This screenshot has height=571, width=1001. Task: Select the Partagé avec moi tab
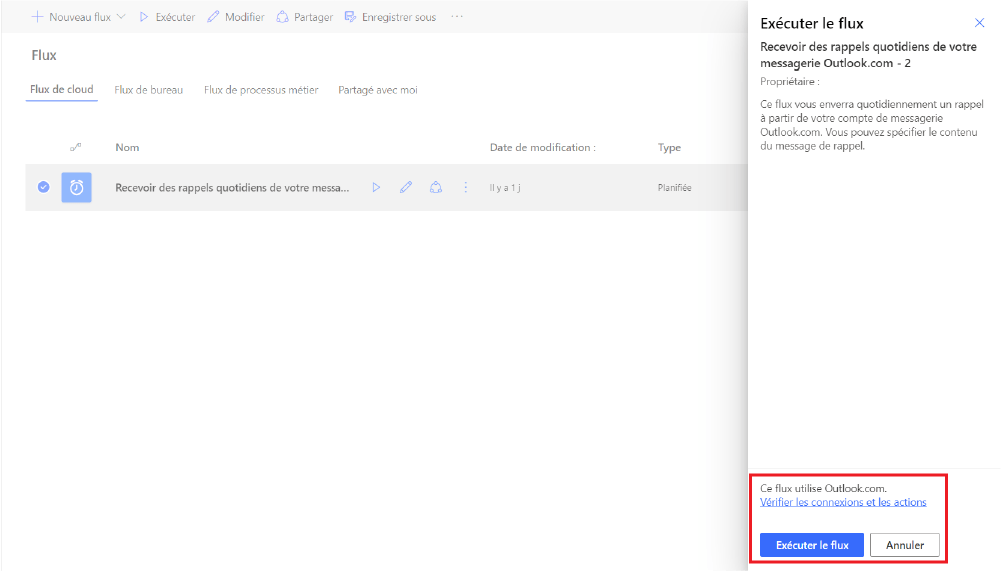click(x=378, y=90)
